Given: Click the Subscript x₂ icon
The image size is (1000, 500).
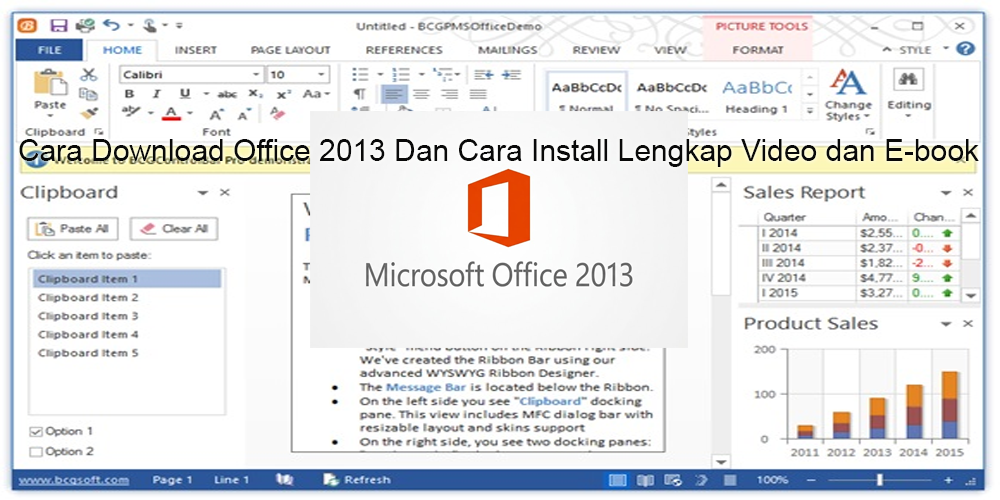Looking at the screenshot, I should [255, 94].
